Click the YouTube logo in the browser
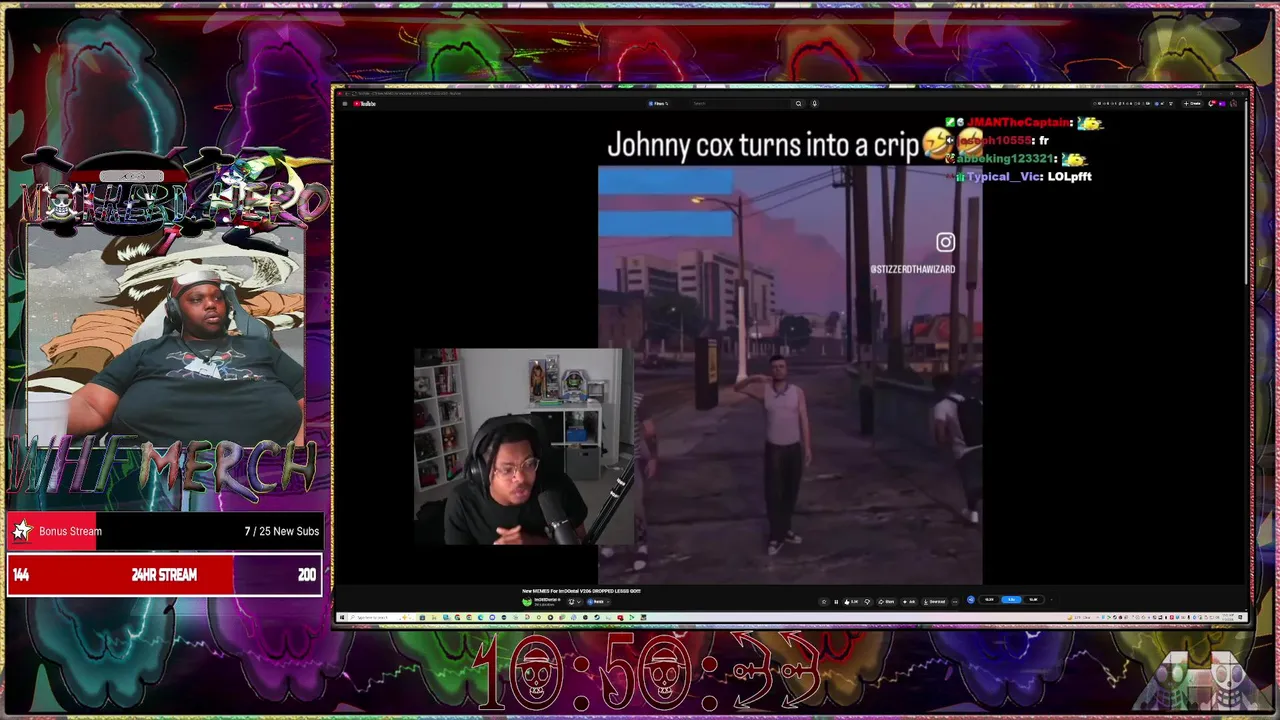The image size is (1280, 720). pos(367,103)
